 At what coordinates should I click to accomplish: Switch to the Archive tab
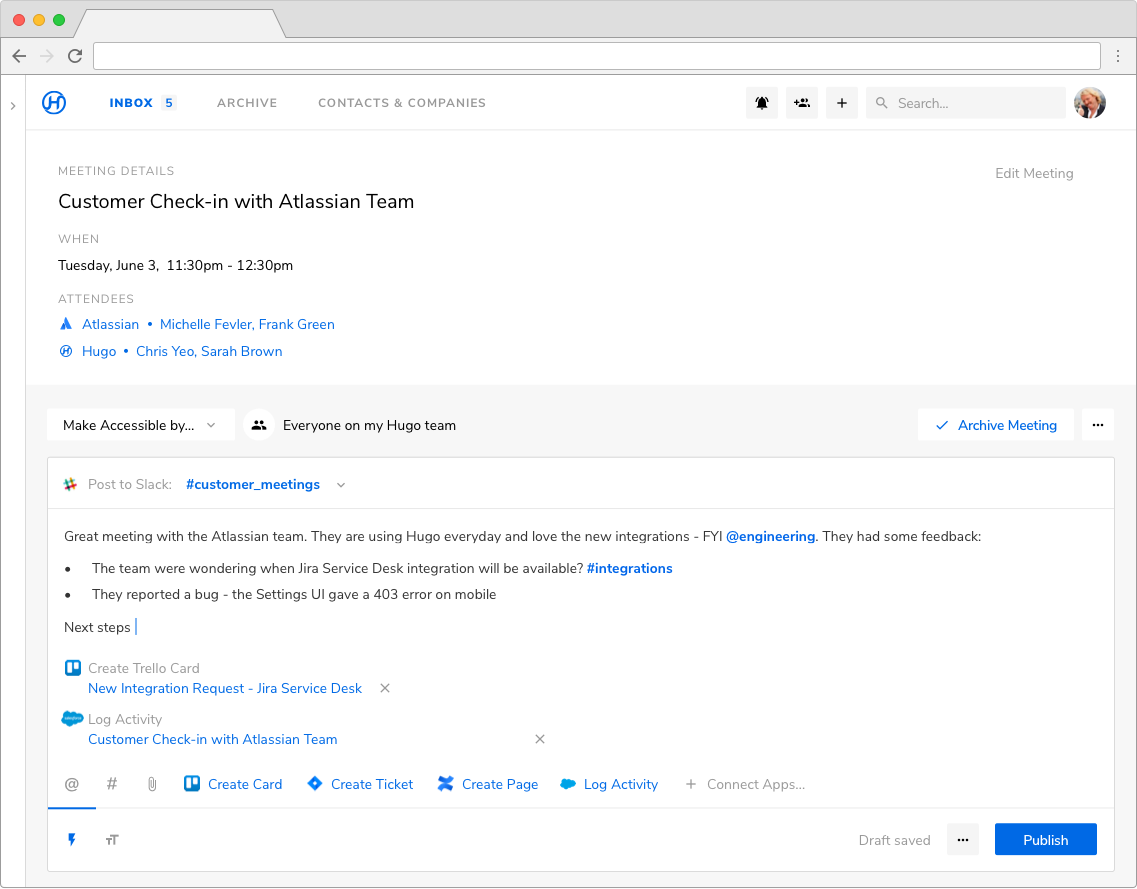[x=247, y=103]
